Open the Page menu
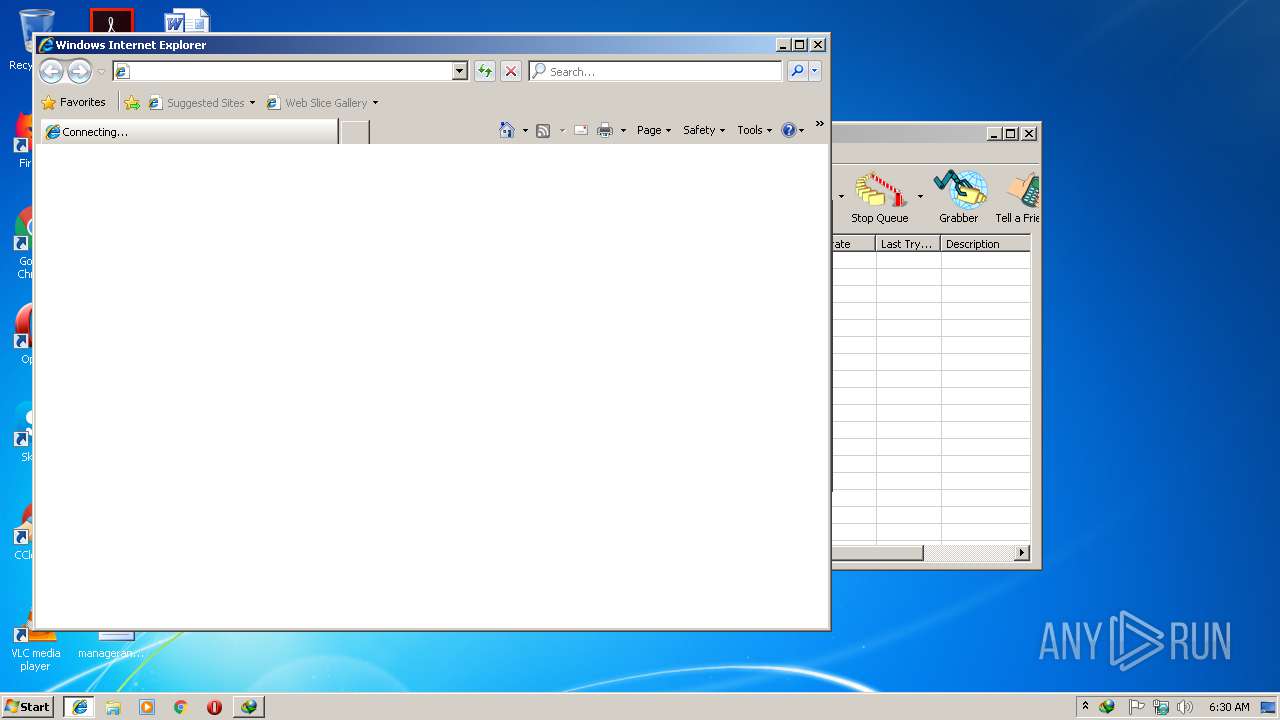1280x720 pixels. (x=654, y=130)
